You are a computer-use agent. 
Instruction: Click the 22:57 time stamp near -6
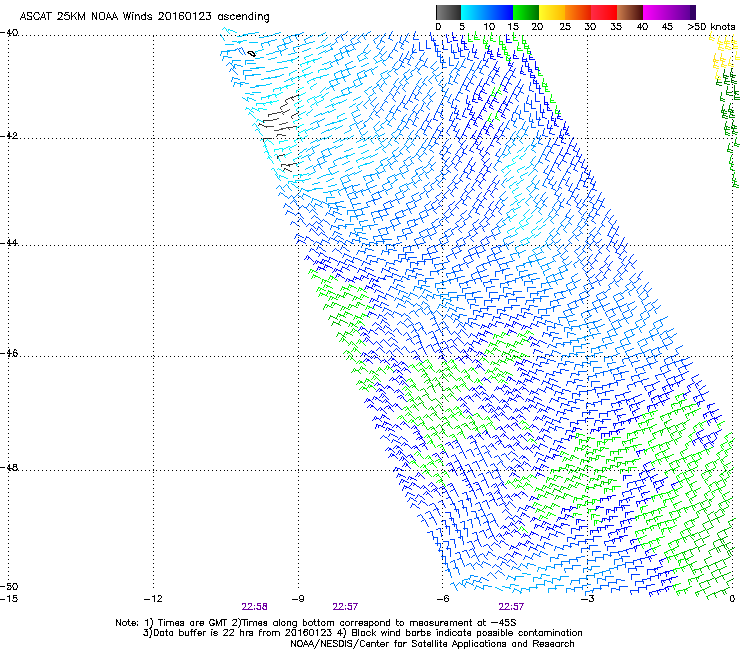point(511,607)
